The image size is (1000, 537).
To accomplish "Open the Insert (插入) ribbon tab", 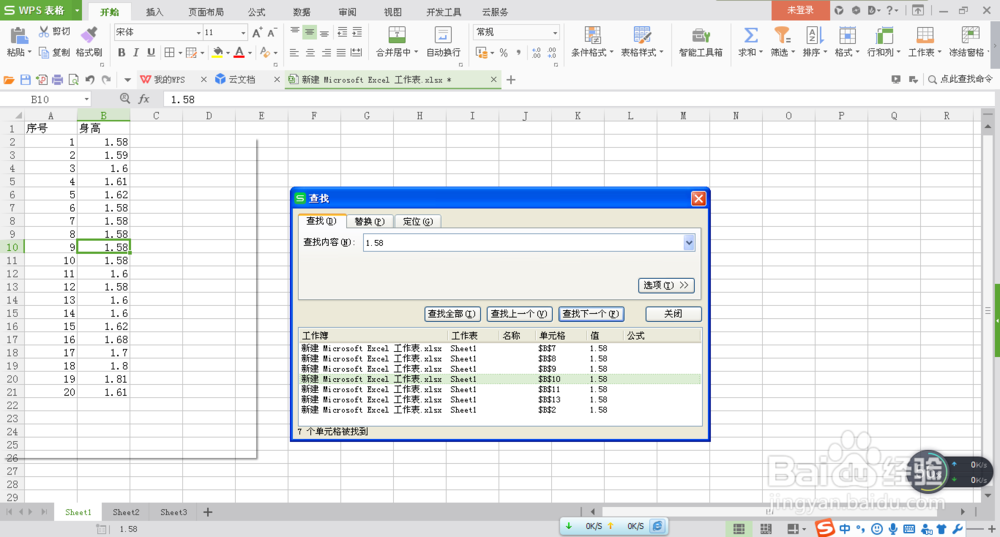I will (154, 11).
